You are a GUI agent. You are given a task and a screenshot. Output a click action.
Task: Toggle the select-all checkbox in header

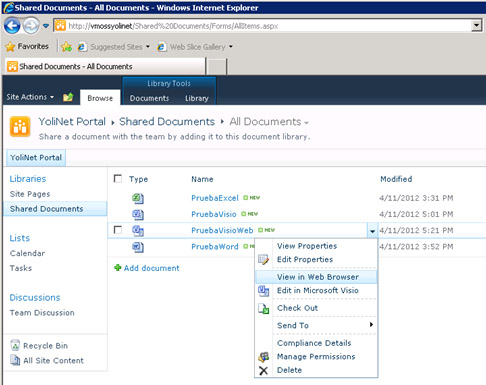[118, 178]
